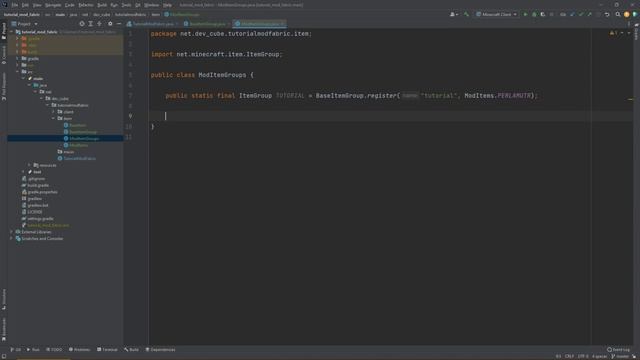
Task: Click the master git branch widget
Action: pos(621,356)
